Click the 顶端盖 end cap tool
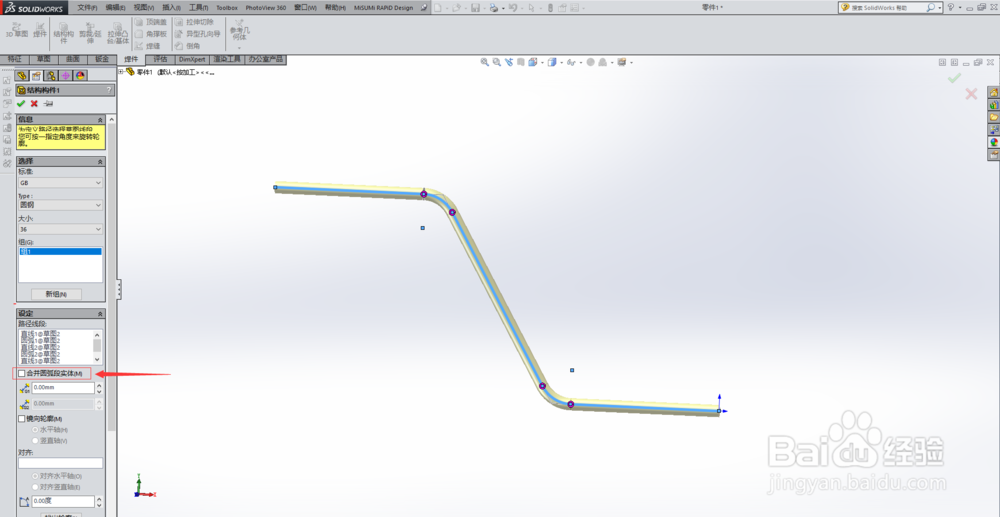The image size is (1000, 517). [x=151, y=22]
